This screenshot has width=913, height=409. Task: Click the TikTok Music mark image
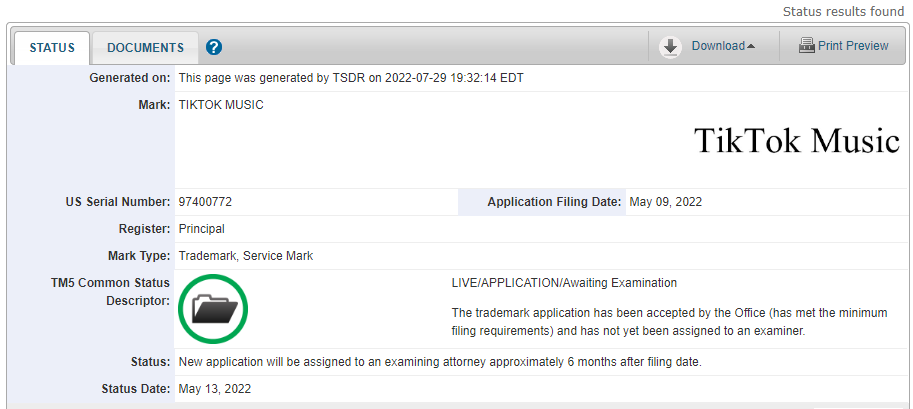click(x=797, y=140)
